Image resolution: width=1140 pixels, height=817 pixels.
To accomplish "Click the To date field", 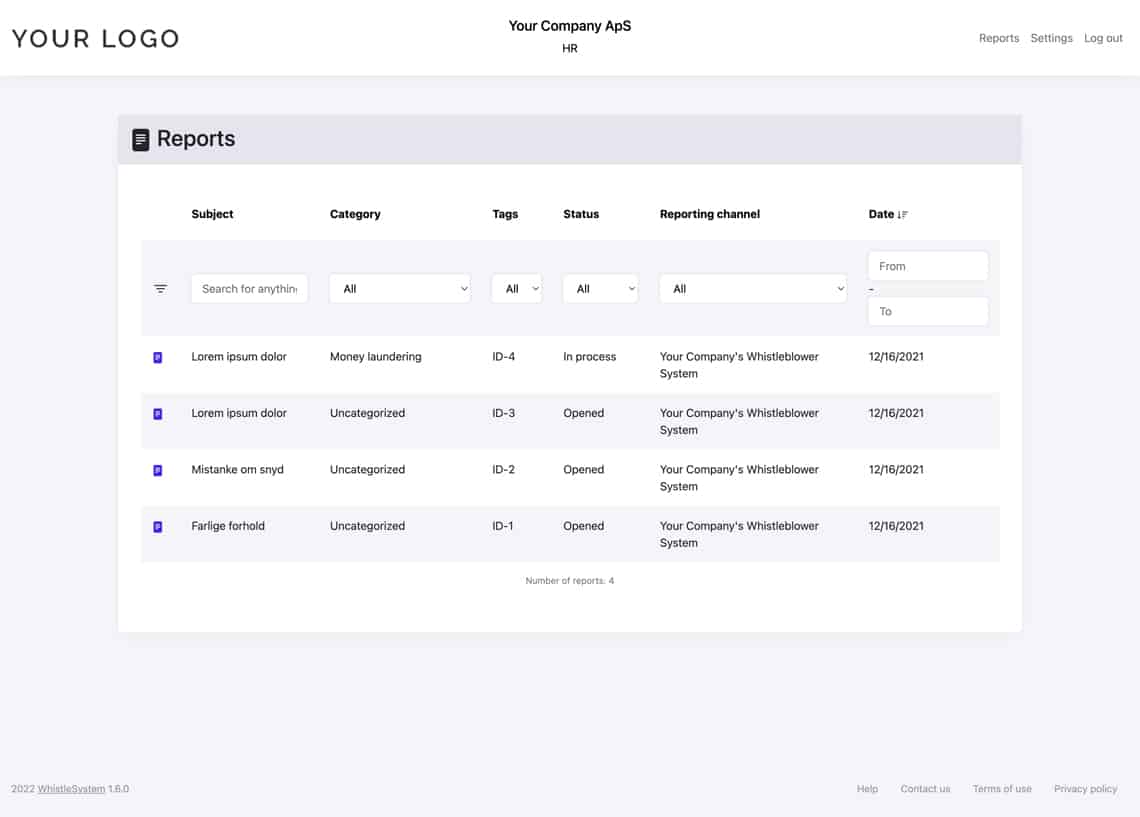I will (x=928, y=311).
